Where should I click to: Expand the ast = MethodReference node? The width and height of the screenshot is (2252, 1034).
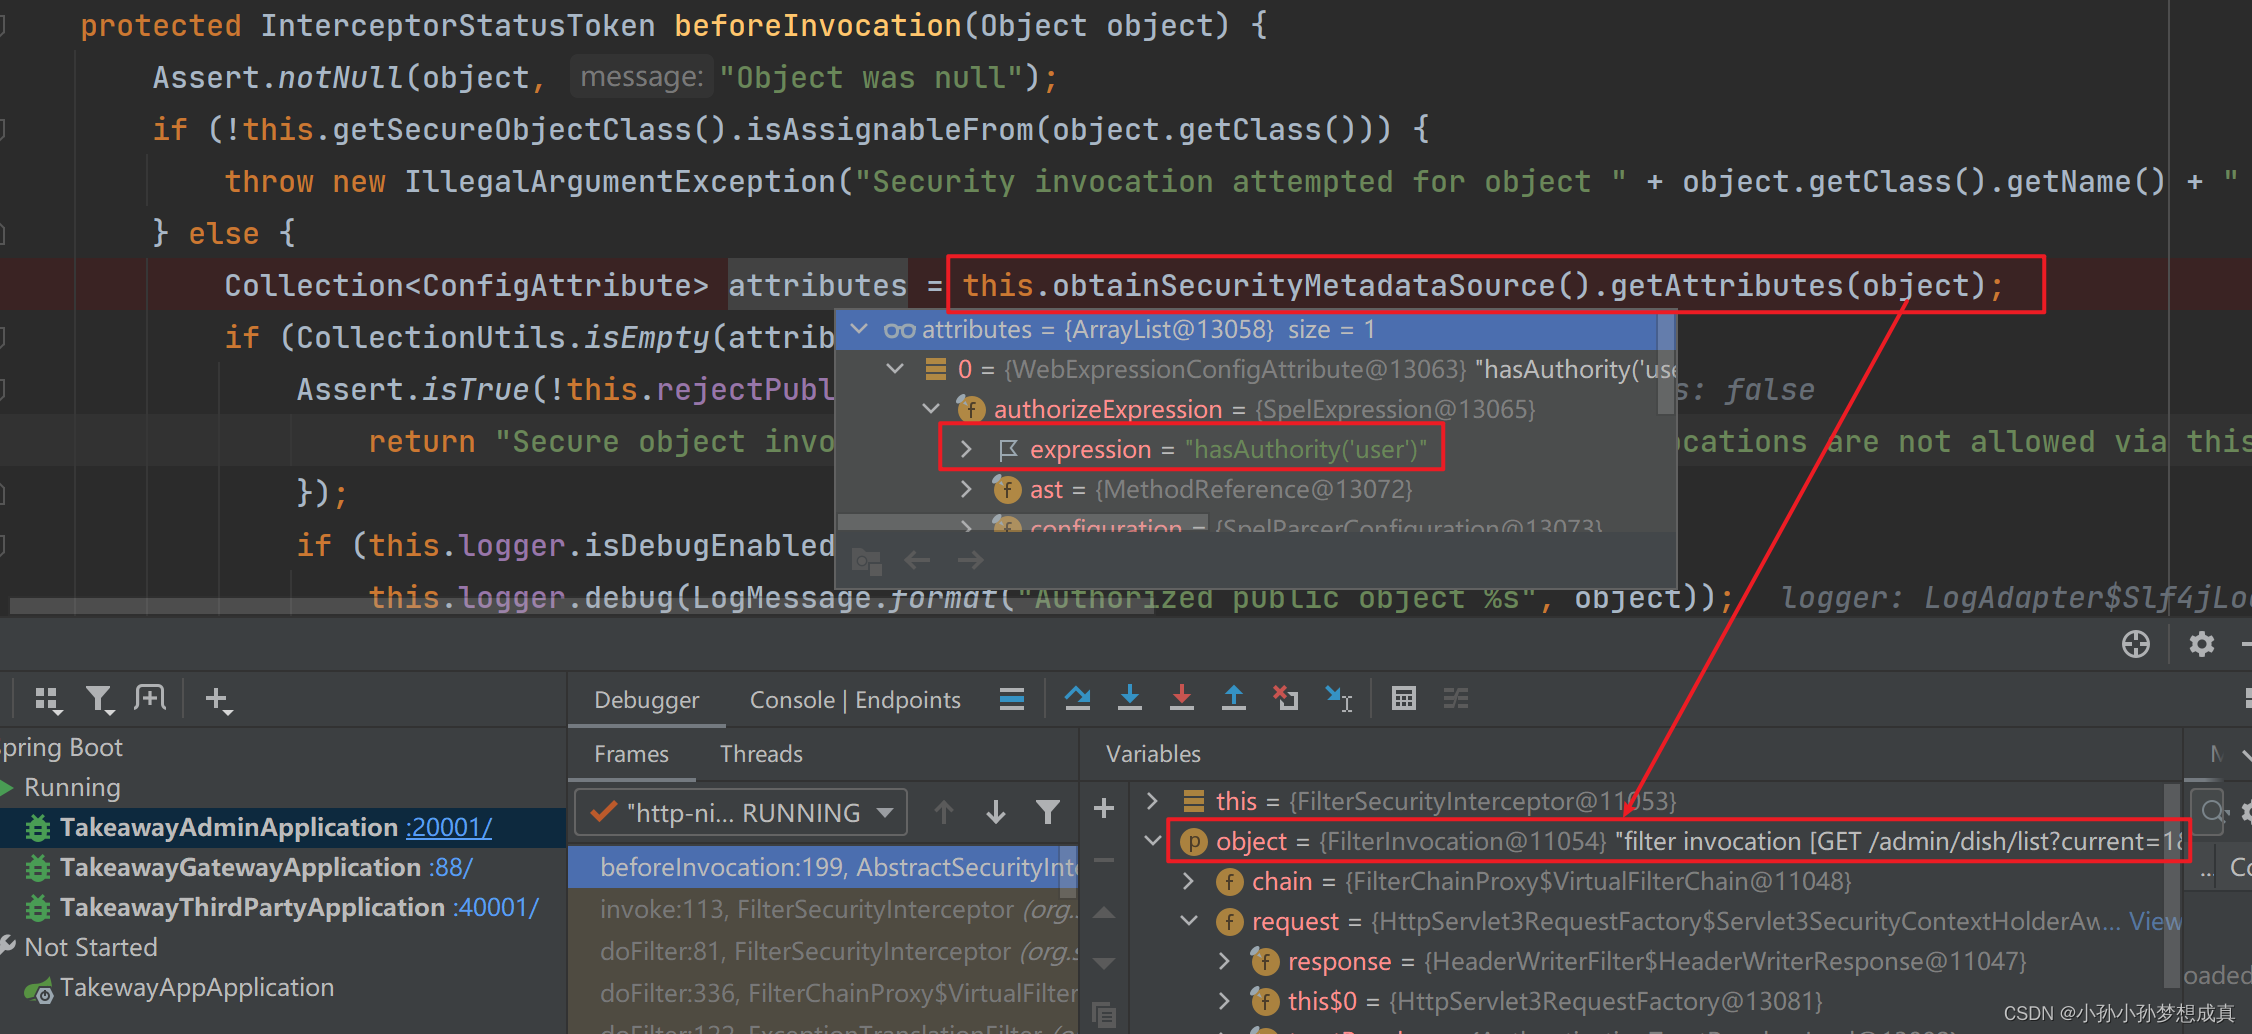click(x=966, y=489)
